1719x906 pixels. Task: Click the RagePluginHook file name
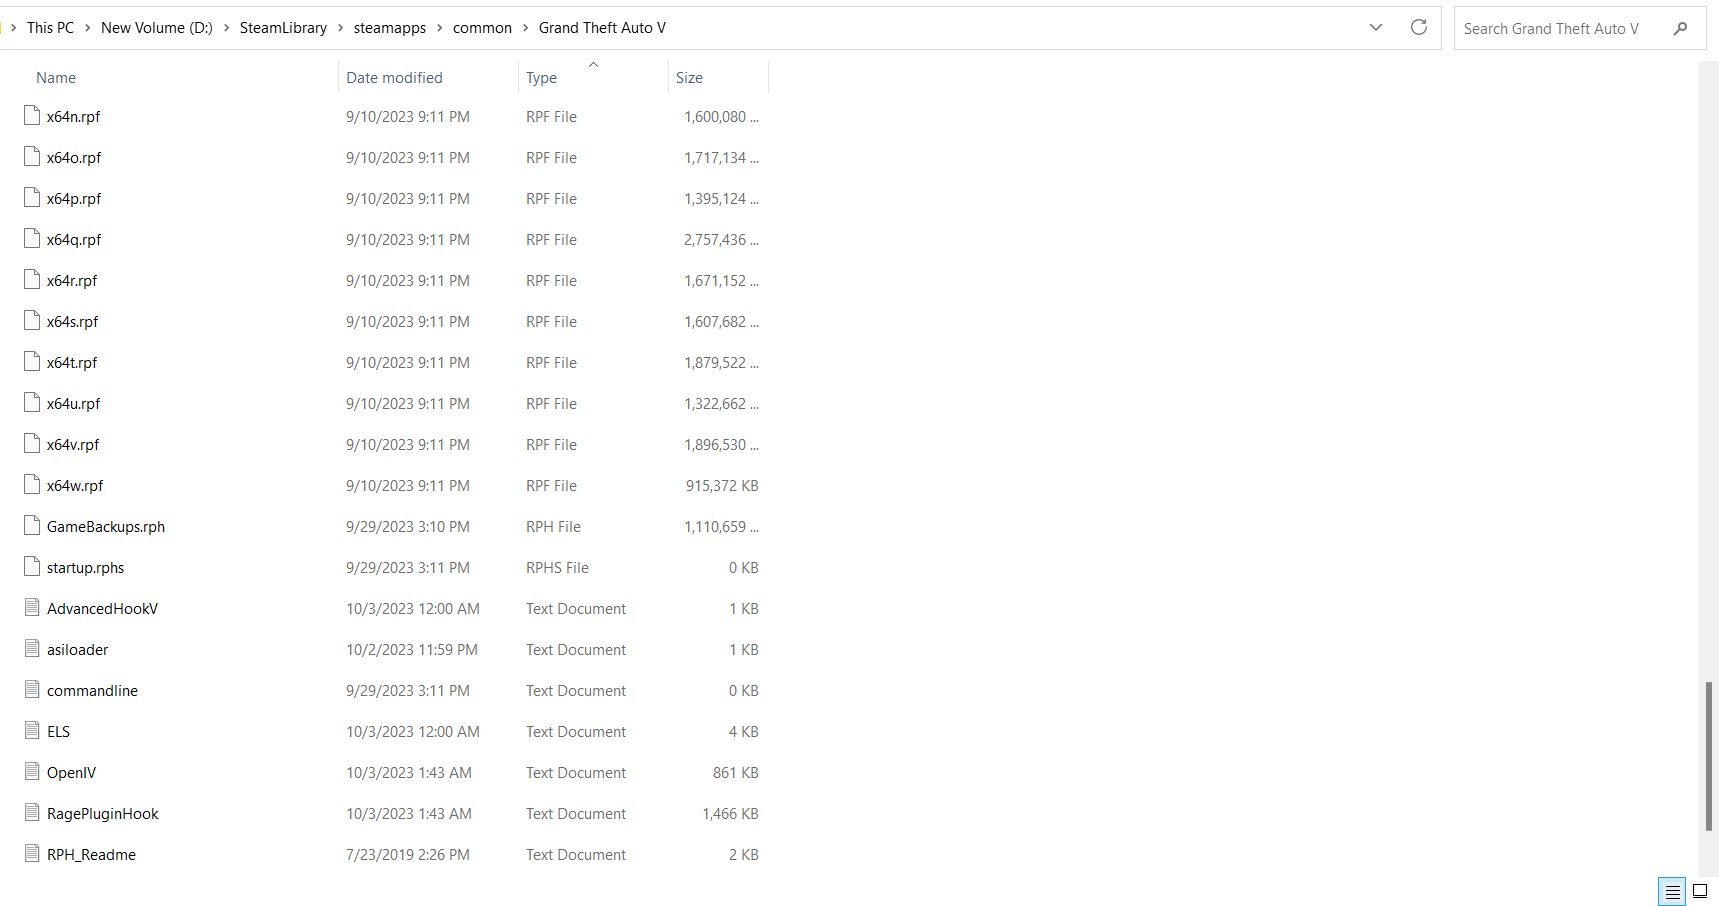103,814
